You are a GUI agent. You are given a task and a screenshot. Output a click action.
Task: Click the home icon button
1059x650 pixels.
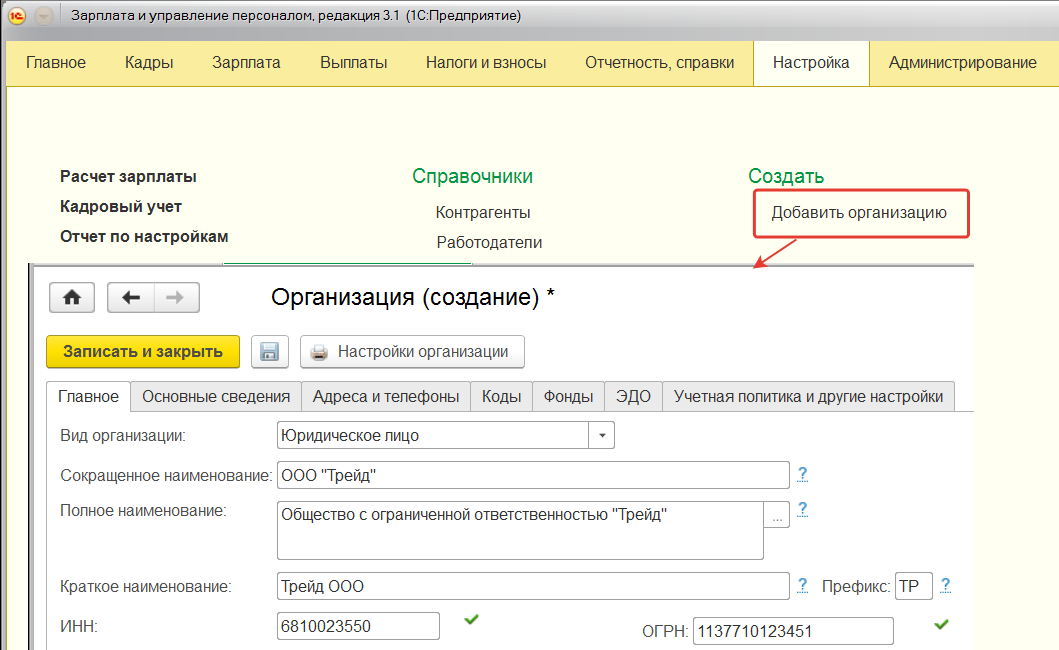(x=71, y=298)
